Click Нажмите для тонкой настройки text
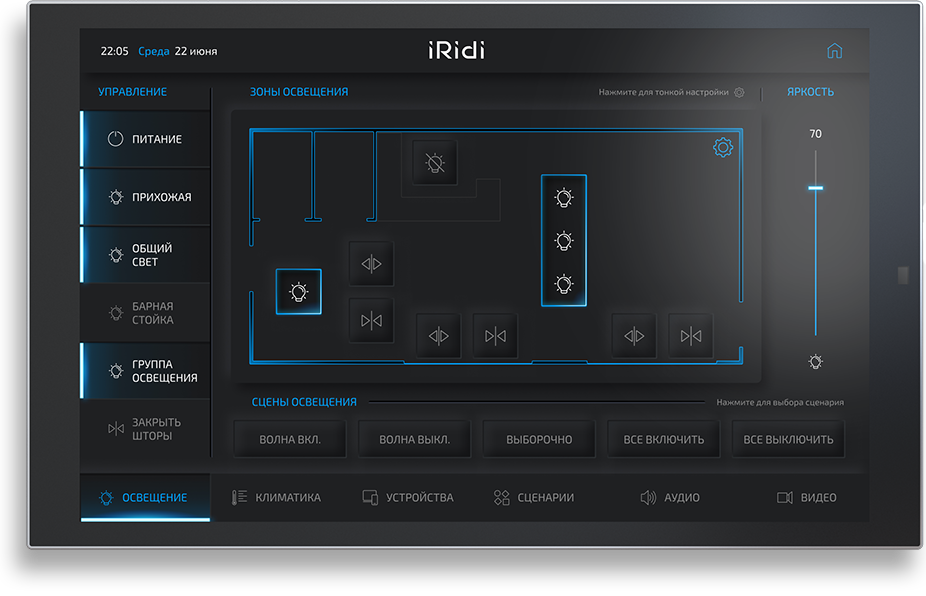The width and height of the screenshot is (926, 596). [663, 92]
